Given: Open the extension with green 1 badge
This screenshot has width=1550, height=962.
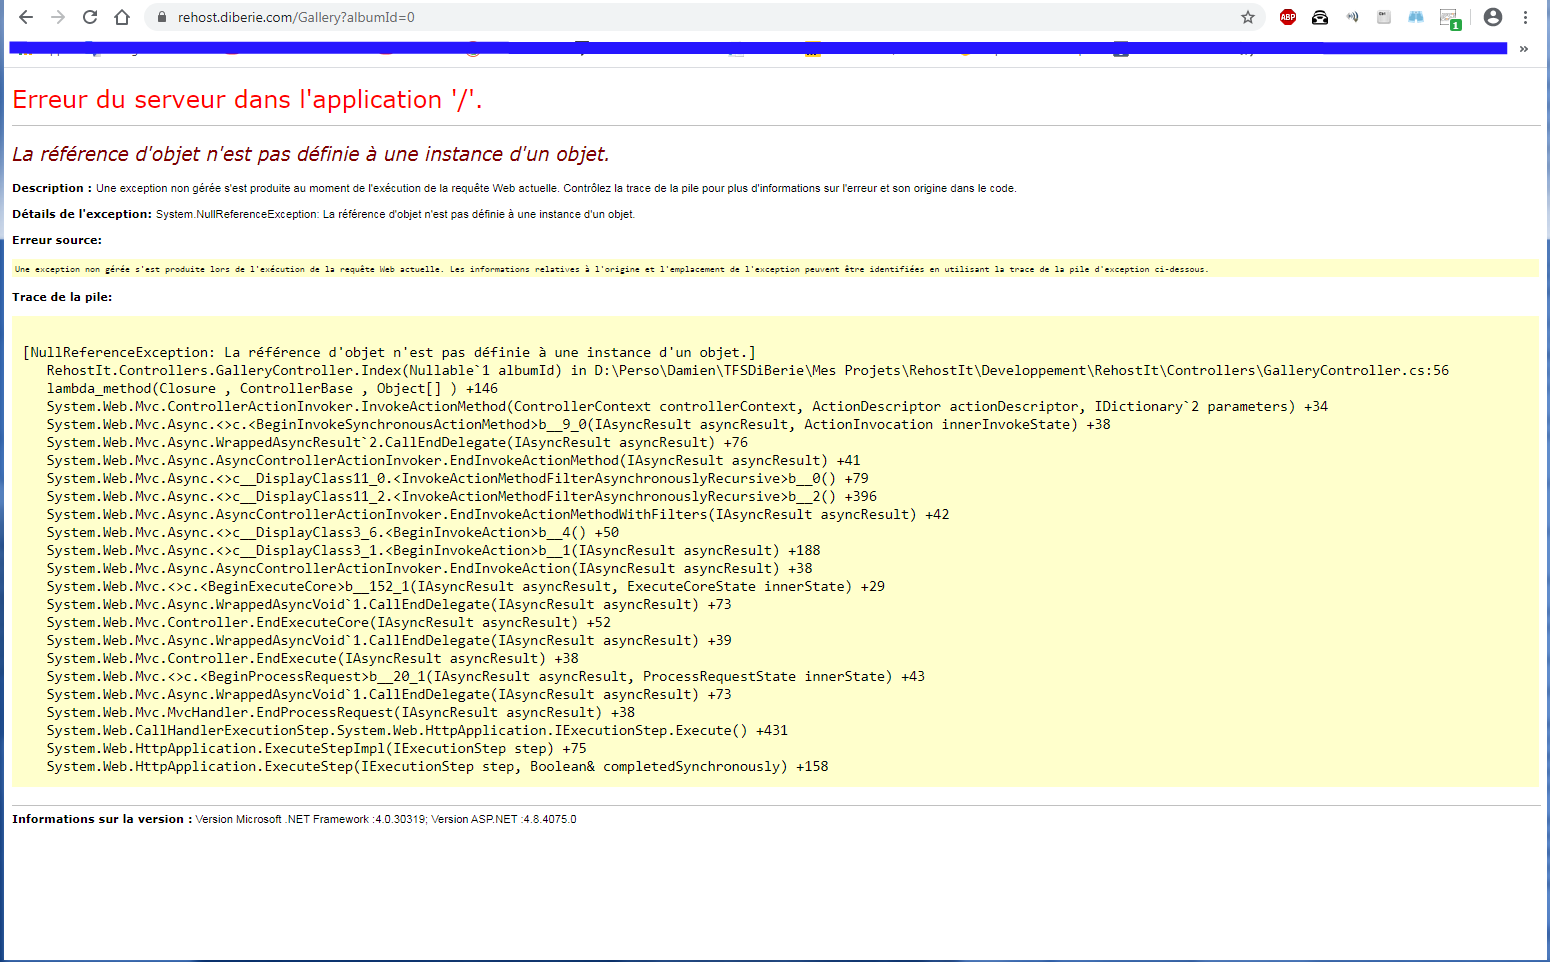Looking at the screenshot, I should [1449, 18].
